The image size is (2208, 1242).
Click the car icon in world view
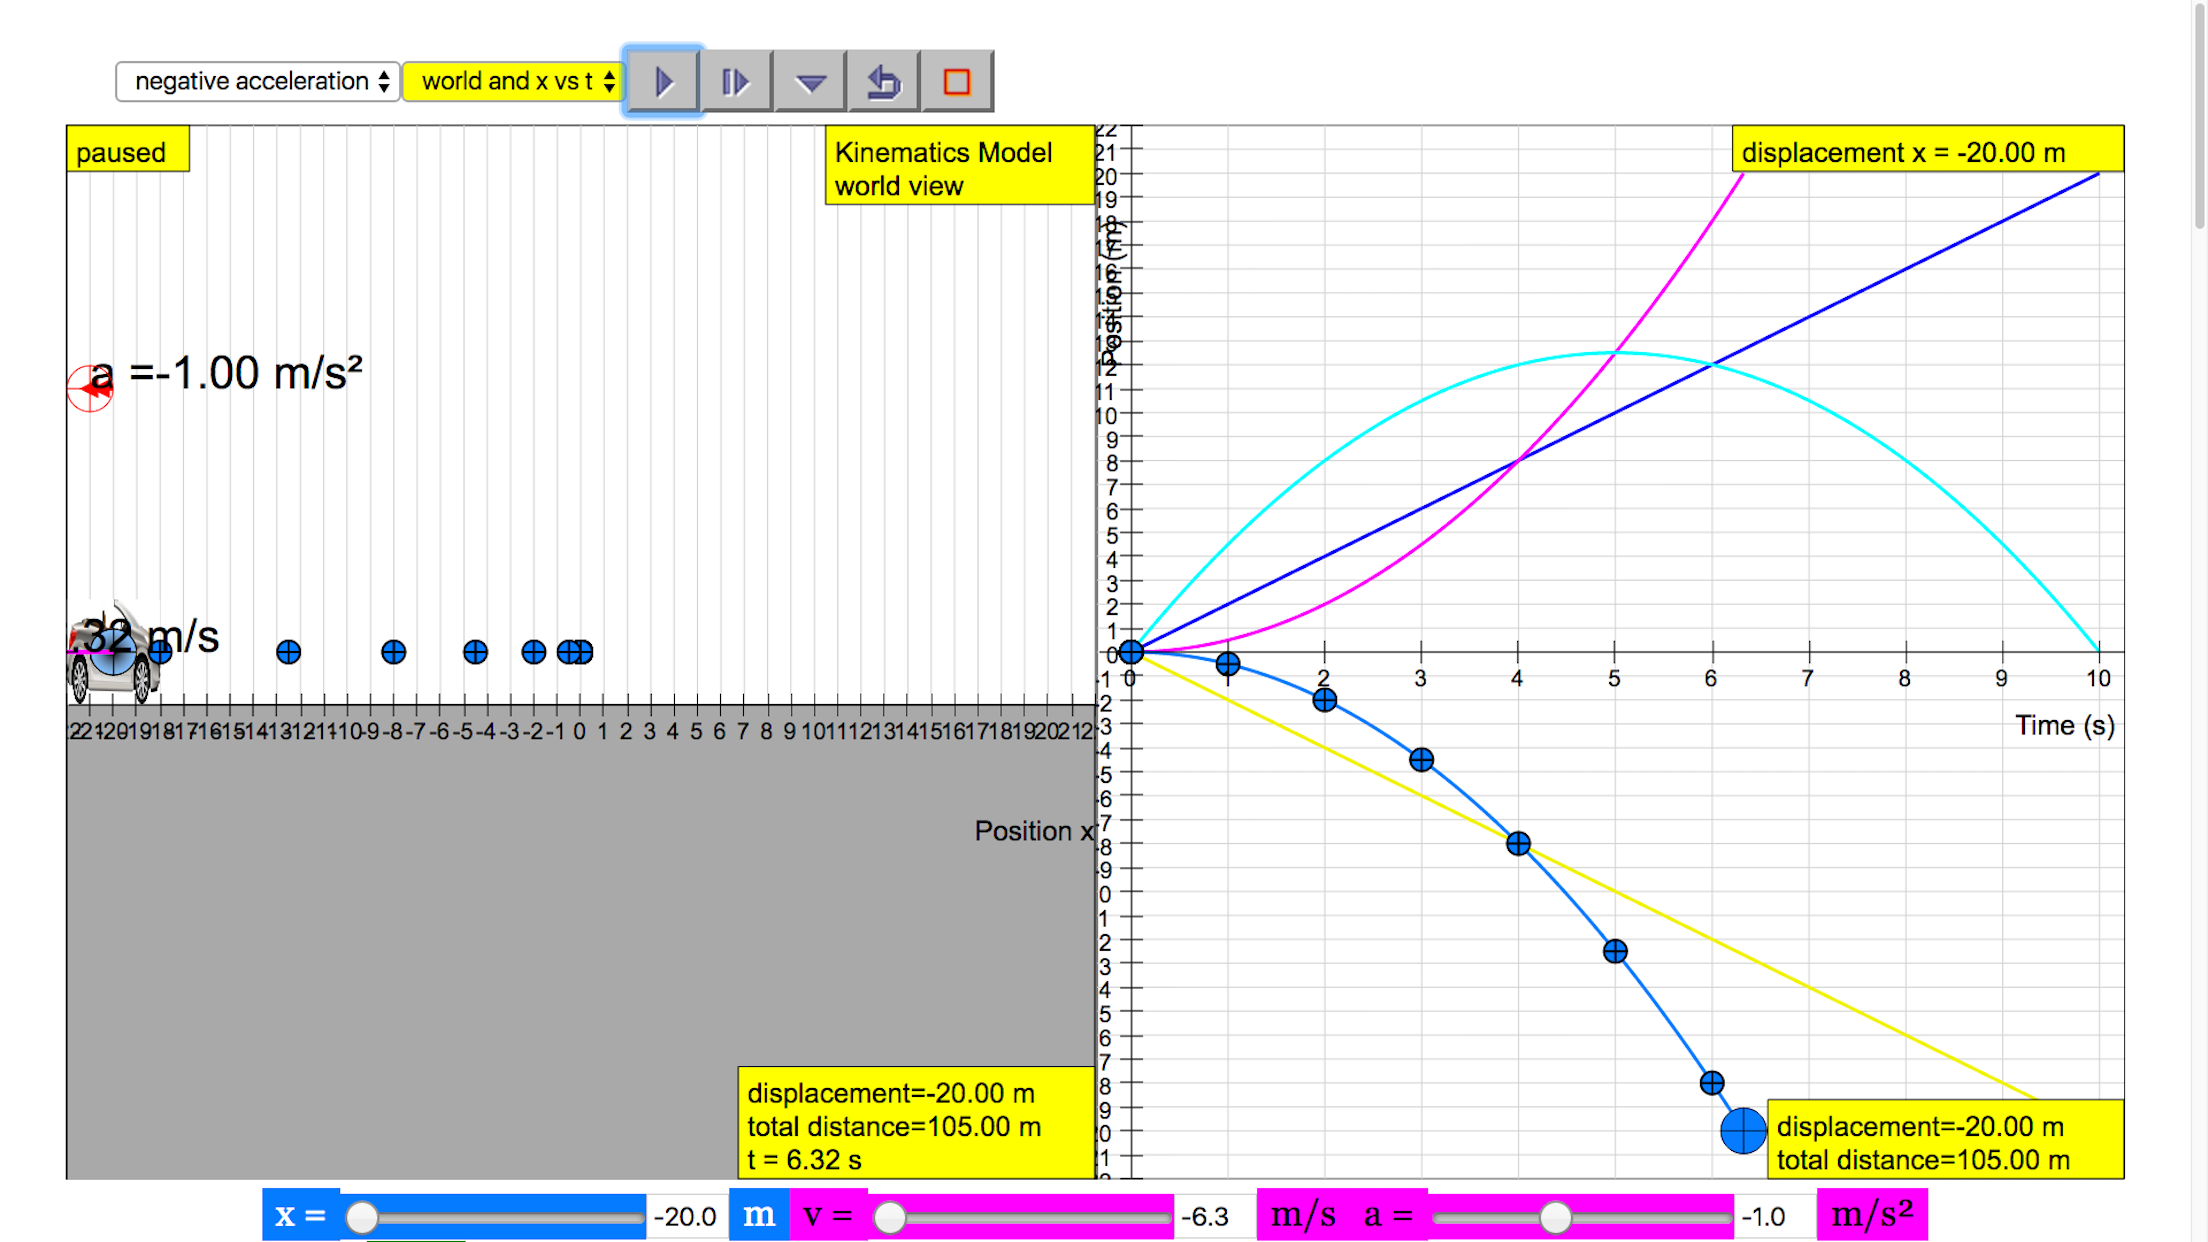pos(112,658)
